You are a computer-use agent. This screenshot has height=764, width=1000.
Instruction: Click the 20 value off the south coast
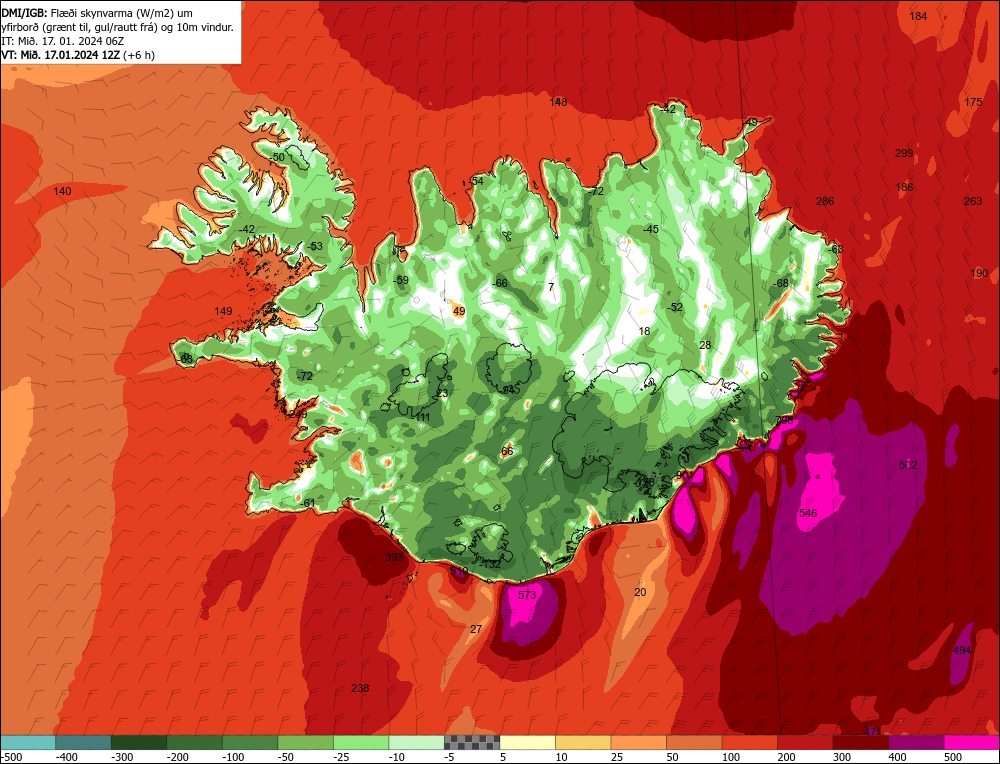pyautogui.click(x=640, y=592)
